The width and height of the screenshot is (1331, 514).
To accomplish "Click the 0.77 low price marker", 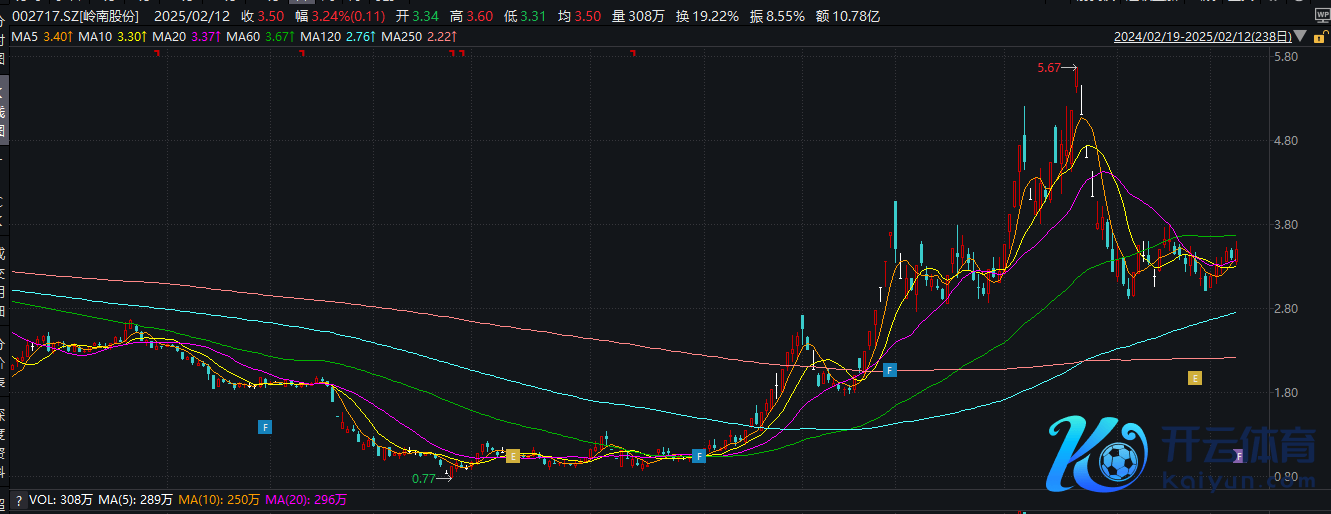I will pyautogui.click(x=423, y=479).
